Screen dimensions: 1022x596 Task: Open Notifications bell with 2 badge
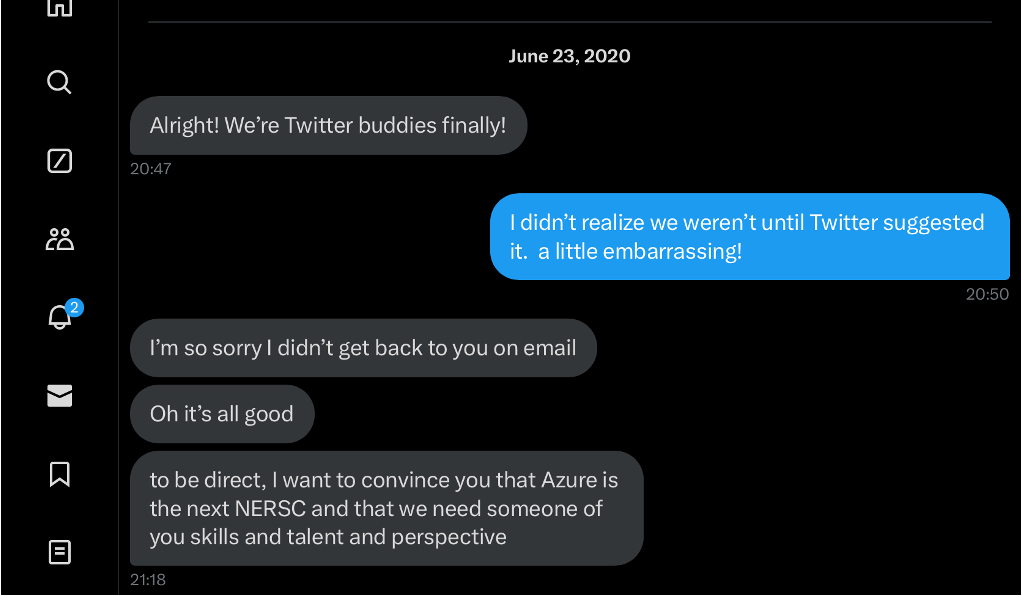pyautogui.click(x=60, y=317)
